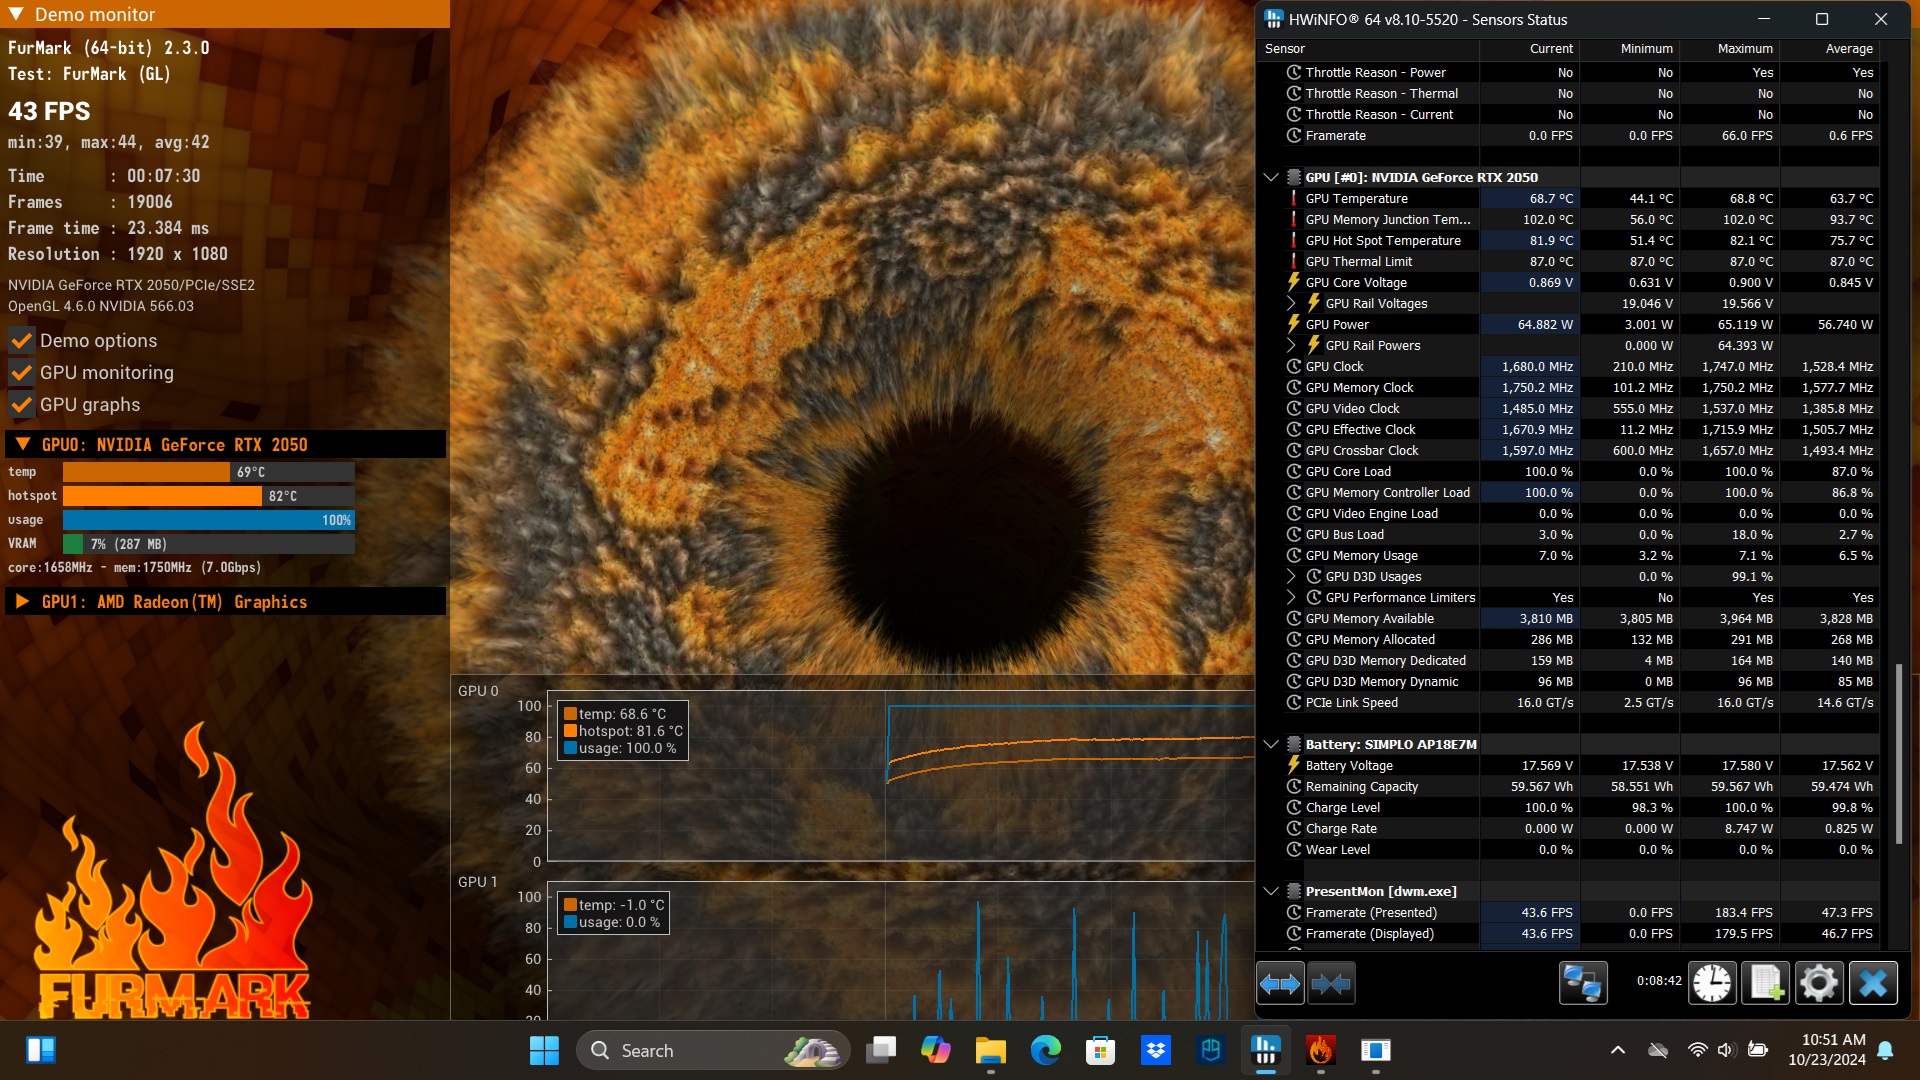Screen dimensions: 1920x1080
Task: Select Framerate (Presented) row
Action: 1568,912
